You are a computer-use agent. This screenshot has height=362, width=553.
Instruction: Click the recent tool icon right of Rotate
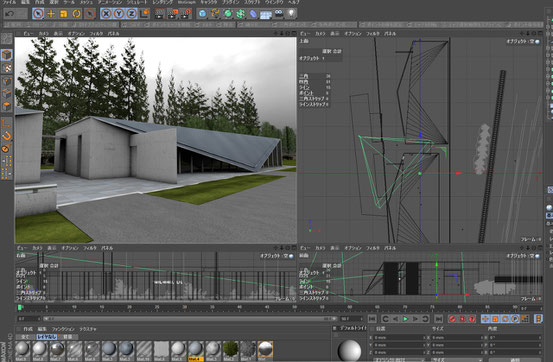tap(90, 14)
